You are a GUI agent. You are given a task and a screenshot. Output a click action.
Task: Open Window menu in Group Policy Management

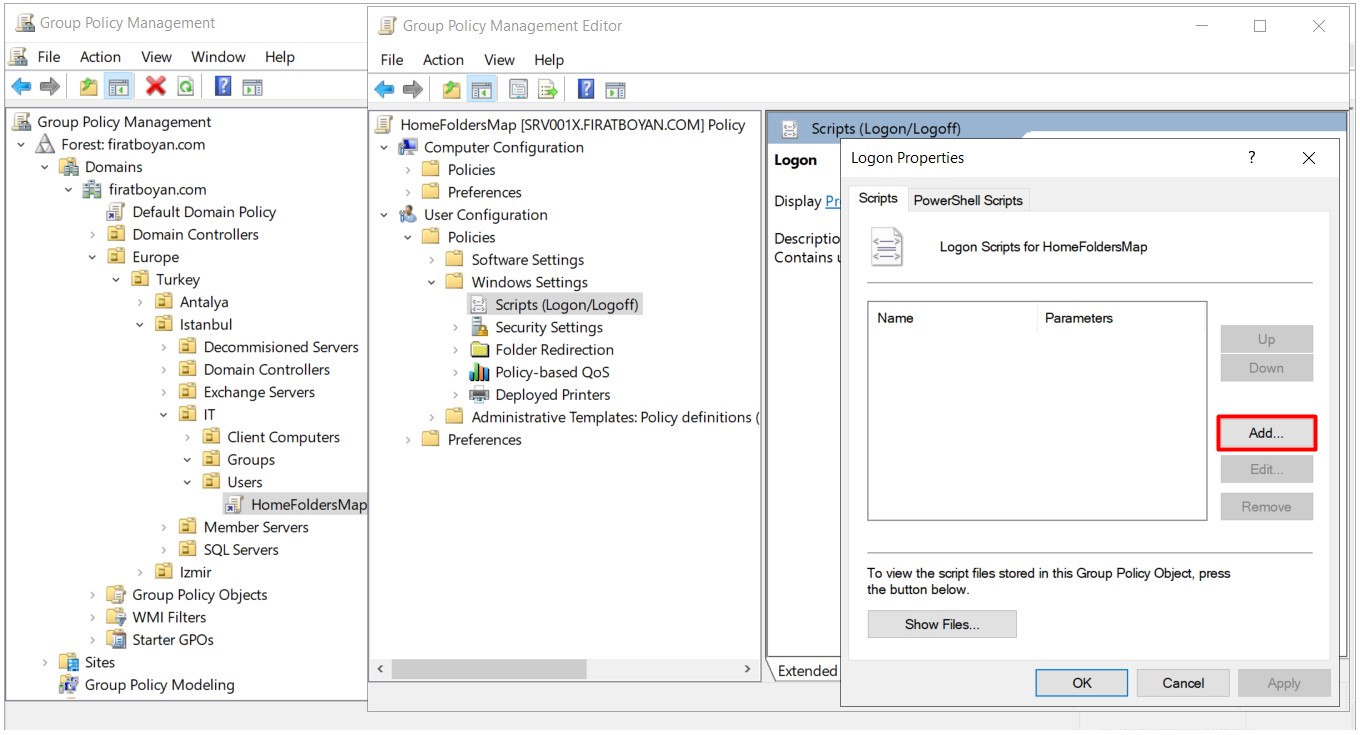coord(218,57)
